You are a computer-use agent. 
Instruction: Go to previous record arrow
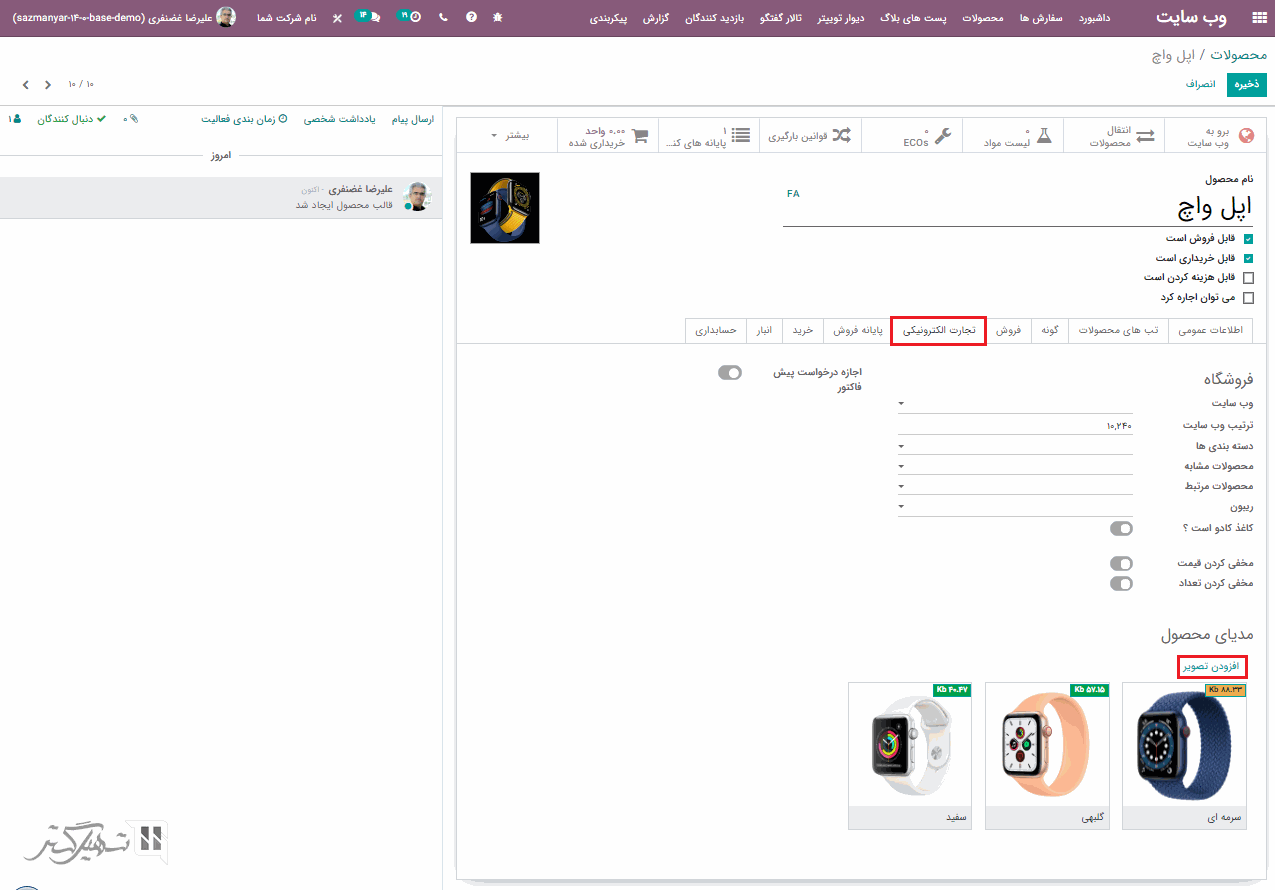click(48, 85)
